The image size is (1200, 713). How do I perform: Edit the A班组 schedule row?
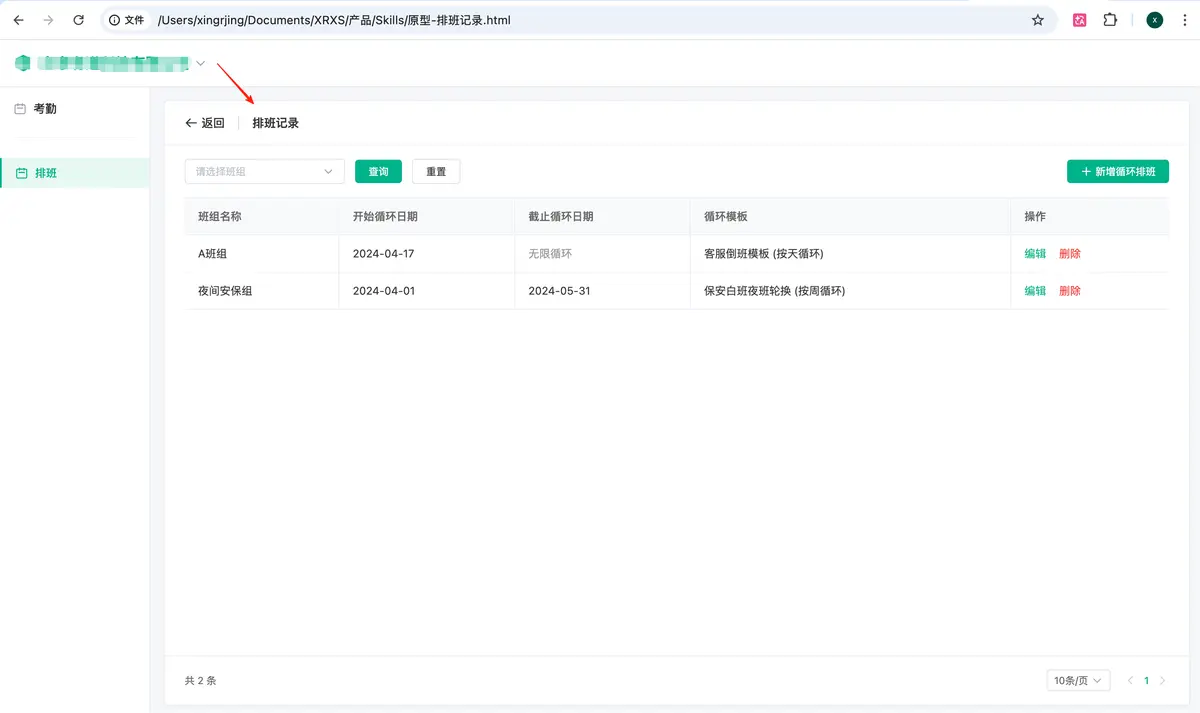pyautogui.click(x=1035, y=254)
